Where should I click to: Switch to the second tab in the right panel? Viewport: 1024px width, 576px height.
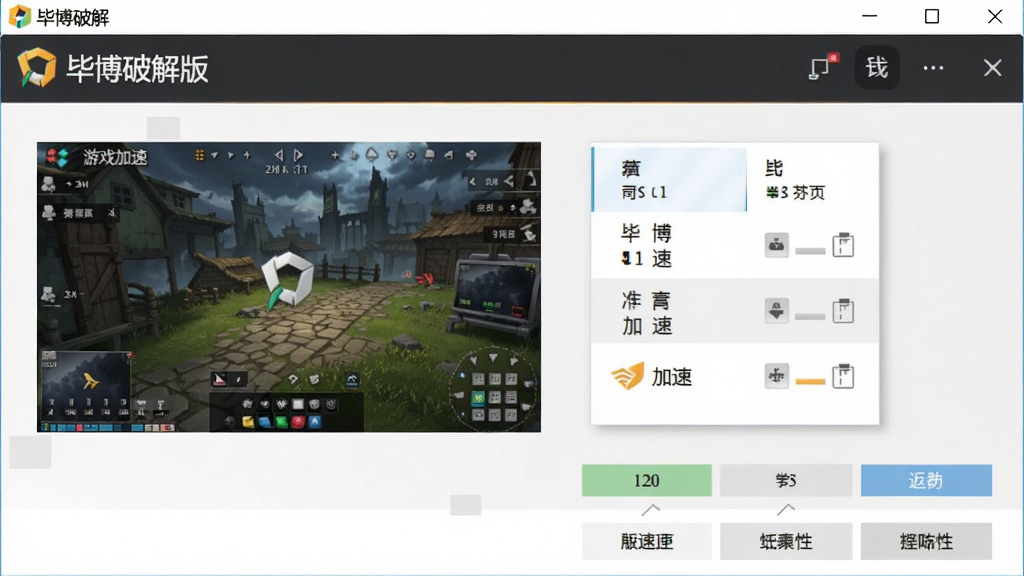pyautogui.click(x=812, y=179)
